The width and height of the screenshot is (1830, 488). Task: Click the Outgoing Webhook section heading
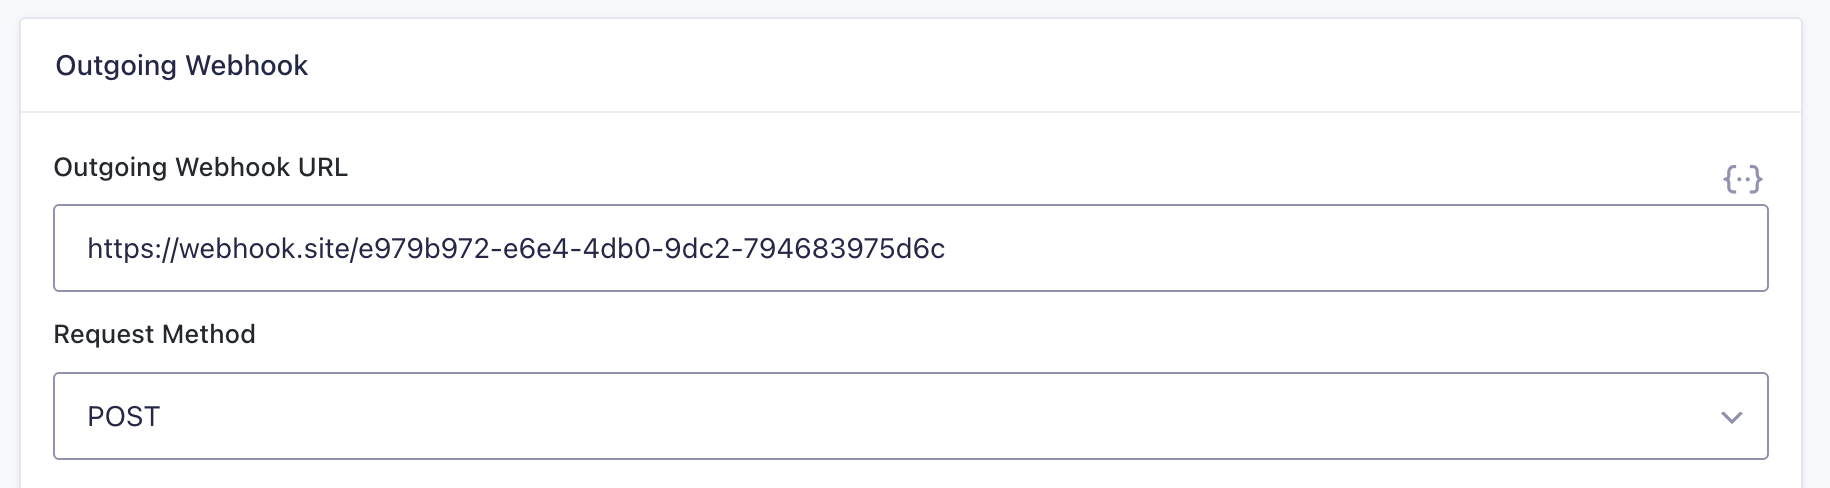click(x=182, y=66)
